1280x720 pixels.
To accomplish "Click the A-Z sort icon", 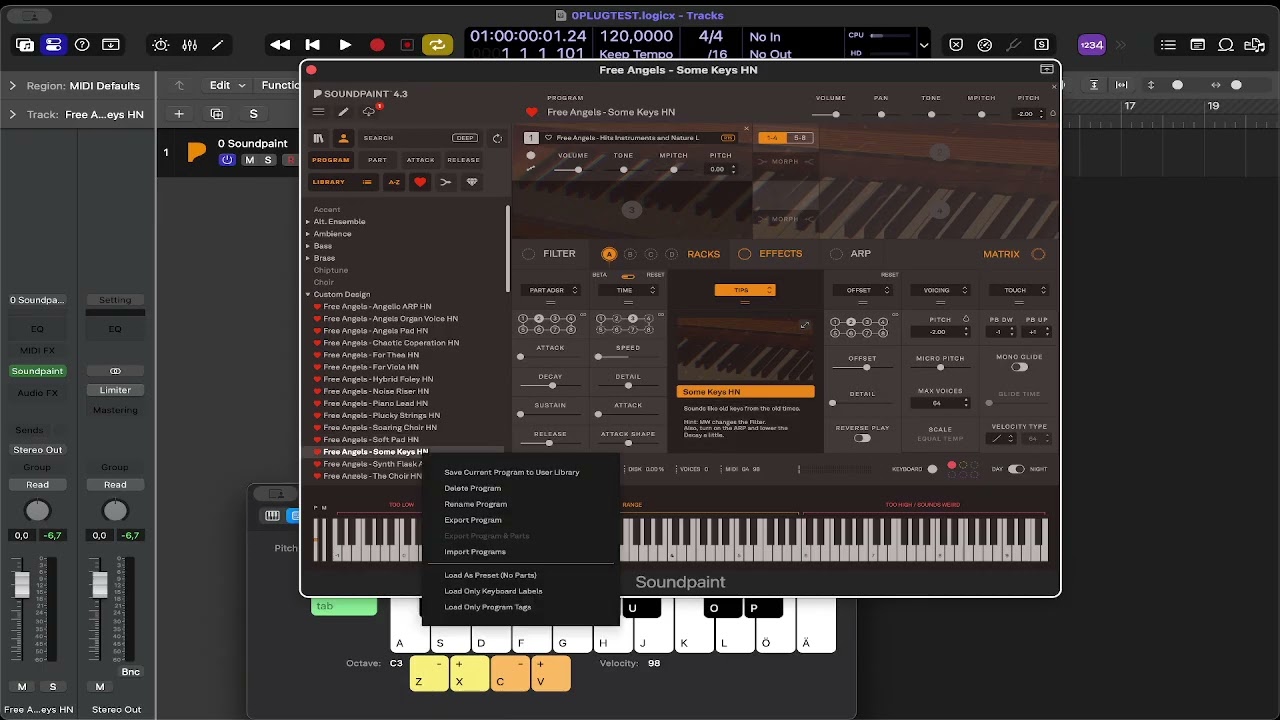I will click(x=394, y=182).
